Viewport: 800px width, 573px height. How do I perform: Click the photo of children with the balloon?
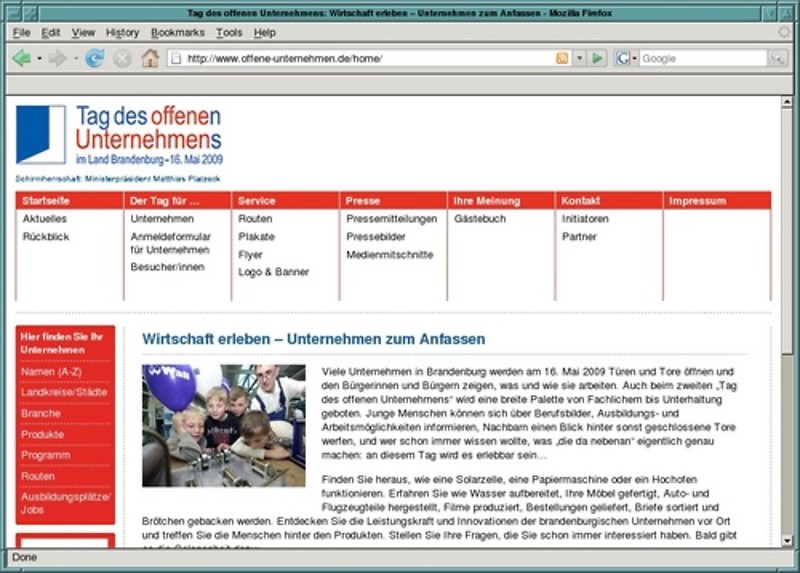(223, 425)
